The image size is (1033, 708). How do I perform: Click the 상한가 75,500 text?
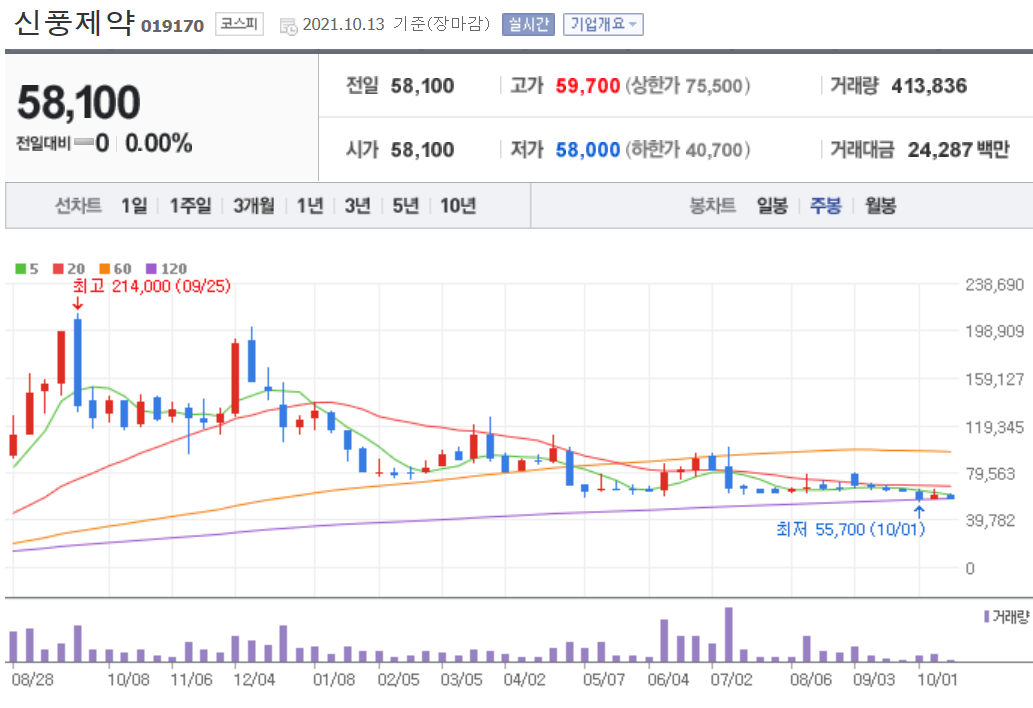click(688, 86)
